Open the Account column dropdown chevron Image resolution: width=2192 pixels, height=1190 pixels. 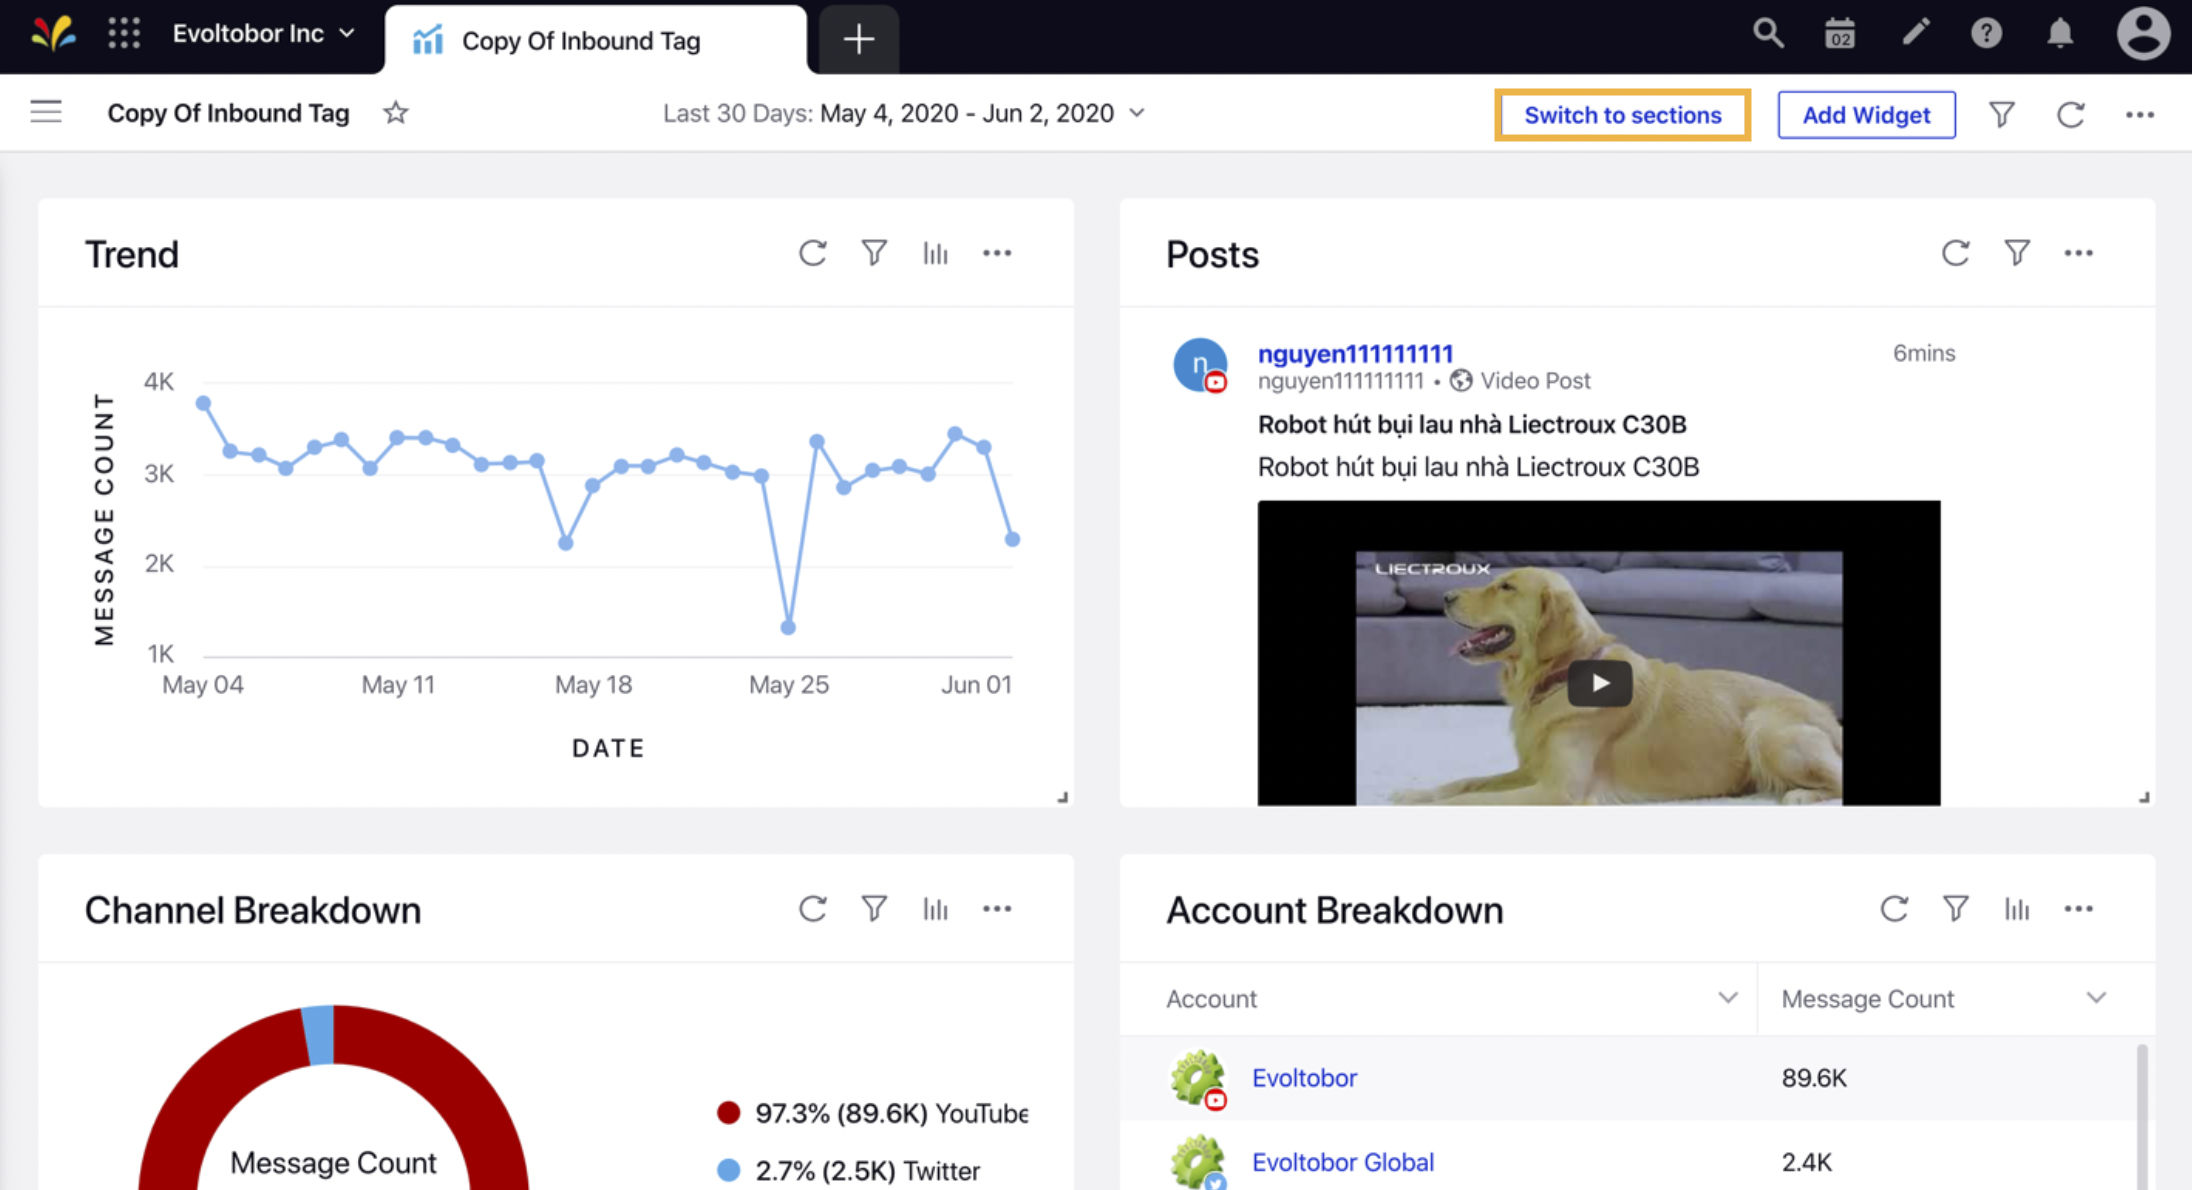click(x=1727, y=998)
